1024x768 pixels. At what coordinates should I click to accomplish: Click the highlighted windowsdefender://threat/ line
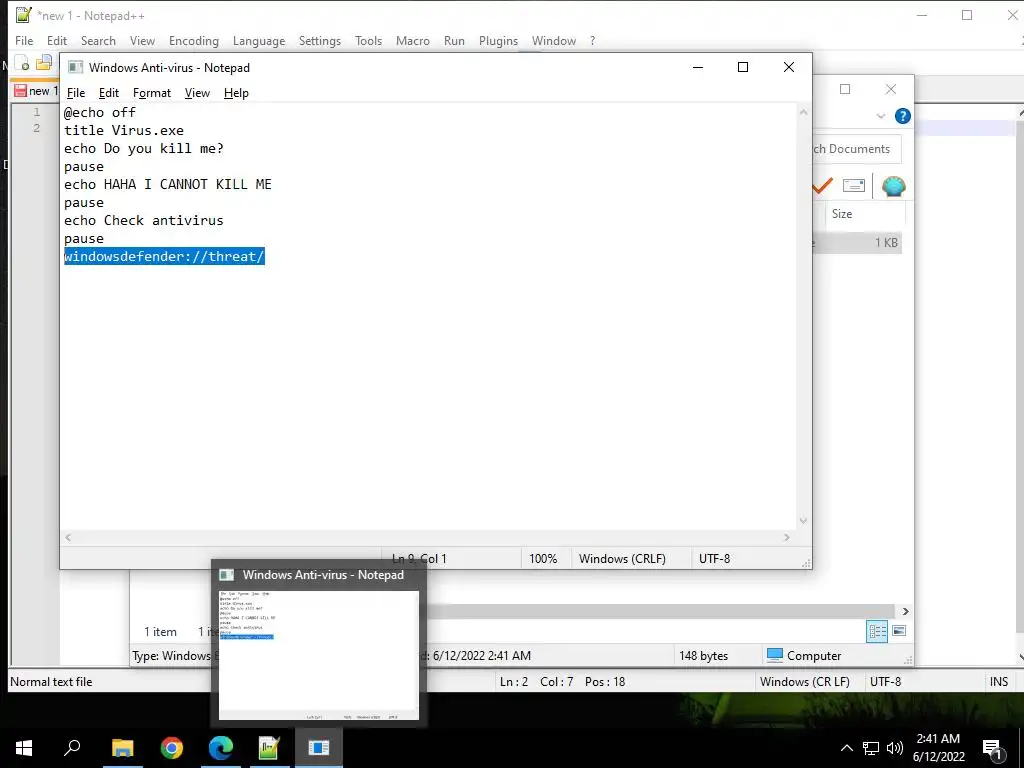164,256
